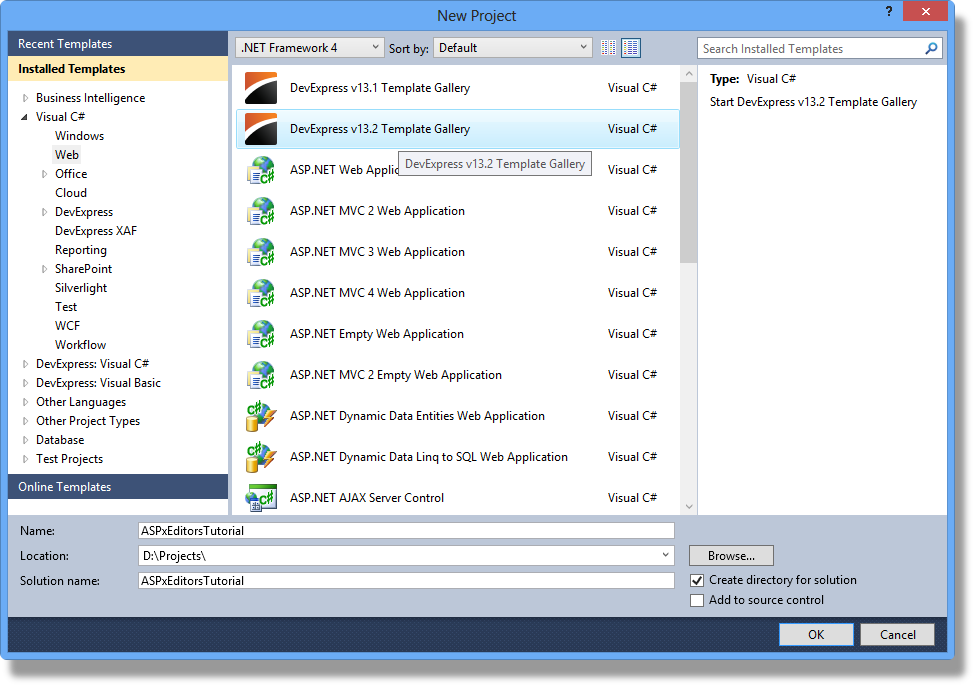The image size is (975, 687).
Task: Expand the Other Project Types node
Action: 25,421
